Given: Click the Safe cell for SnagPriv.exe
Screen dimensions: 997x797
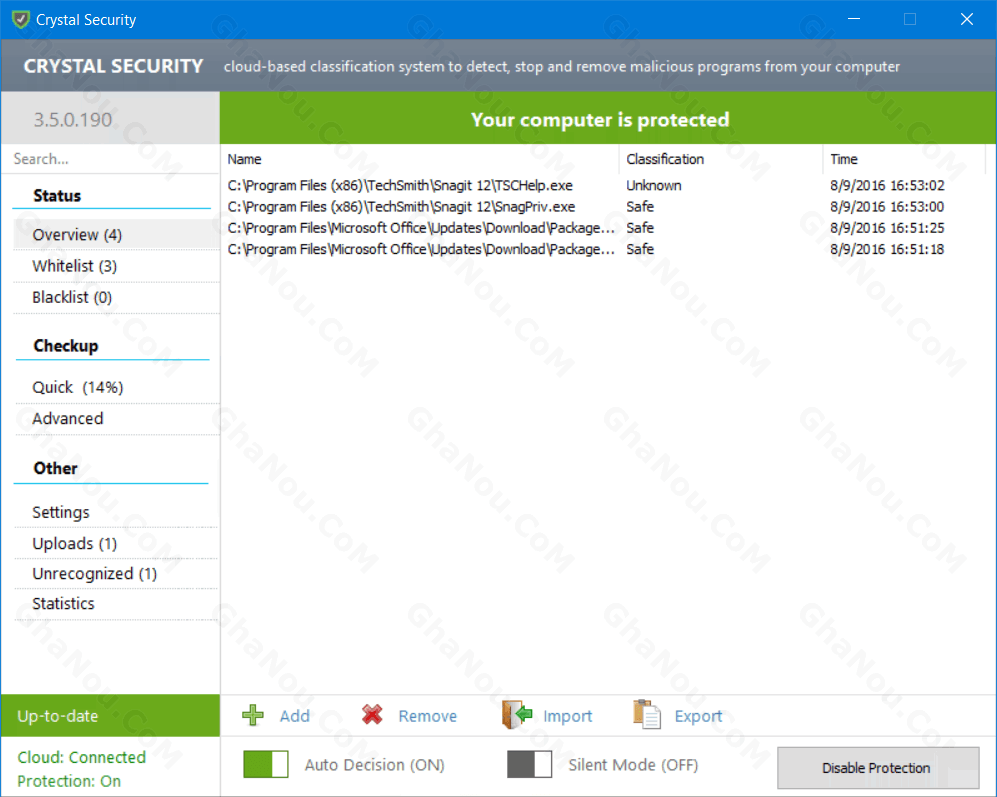Looking at the screenshot, I should tap(640, 207).
